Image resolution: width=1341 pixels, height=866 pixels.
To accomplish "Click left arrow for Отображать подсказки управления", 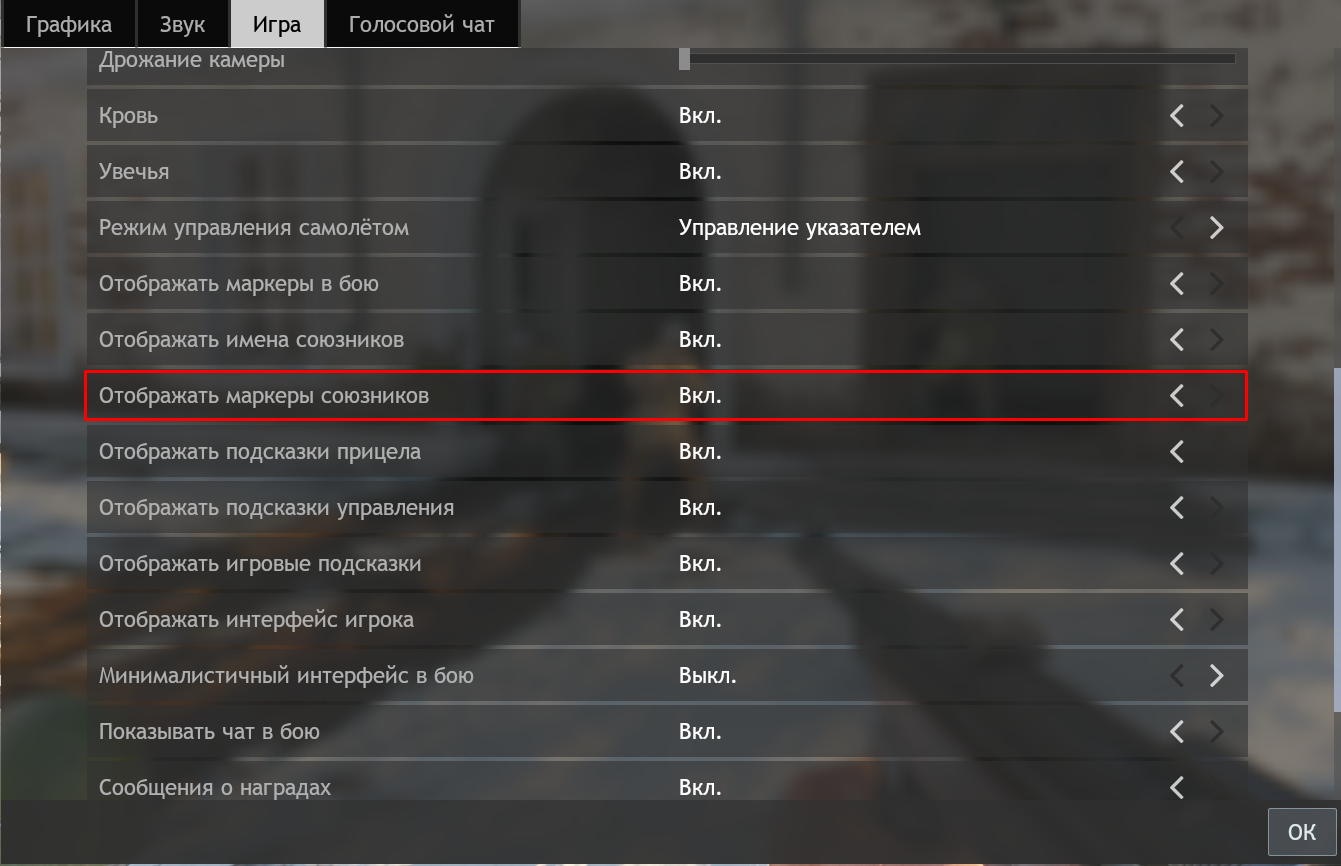I will point(1177,508).
